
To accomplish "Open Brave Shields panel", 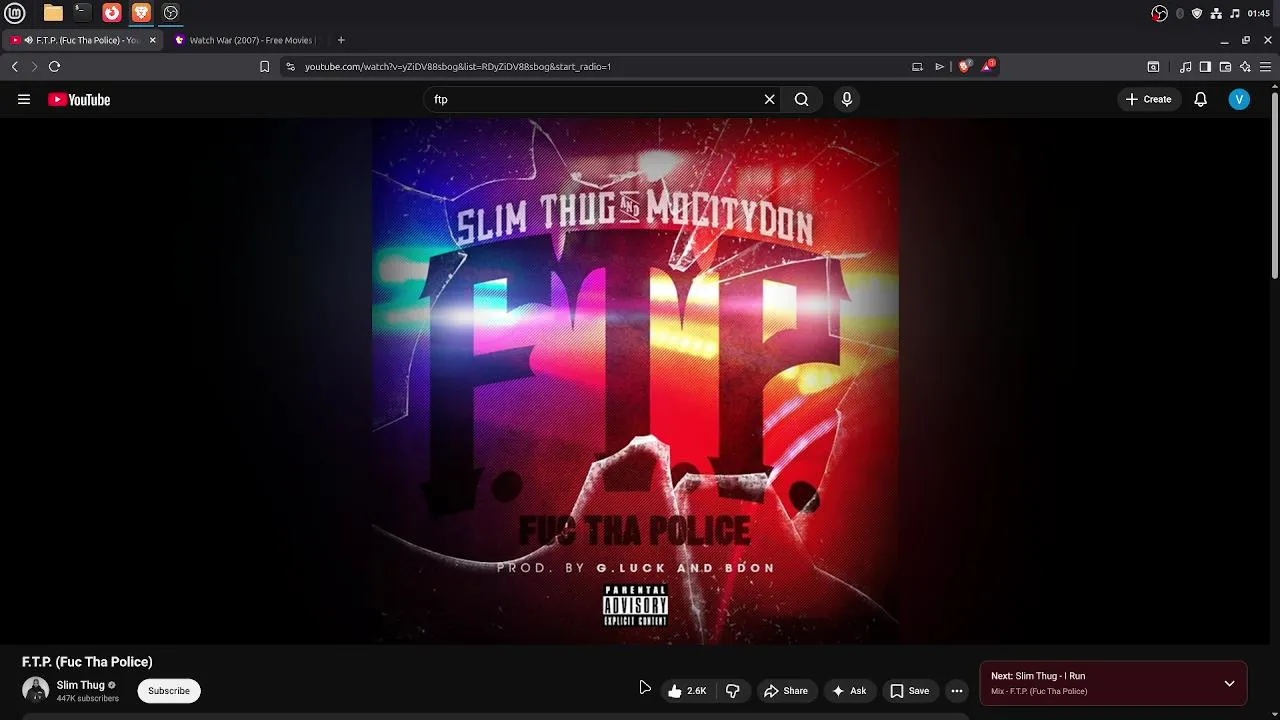I will coord(964,66).
